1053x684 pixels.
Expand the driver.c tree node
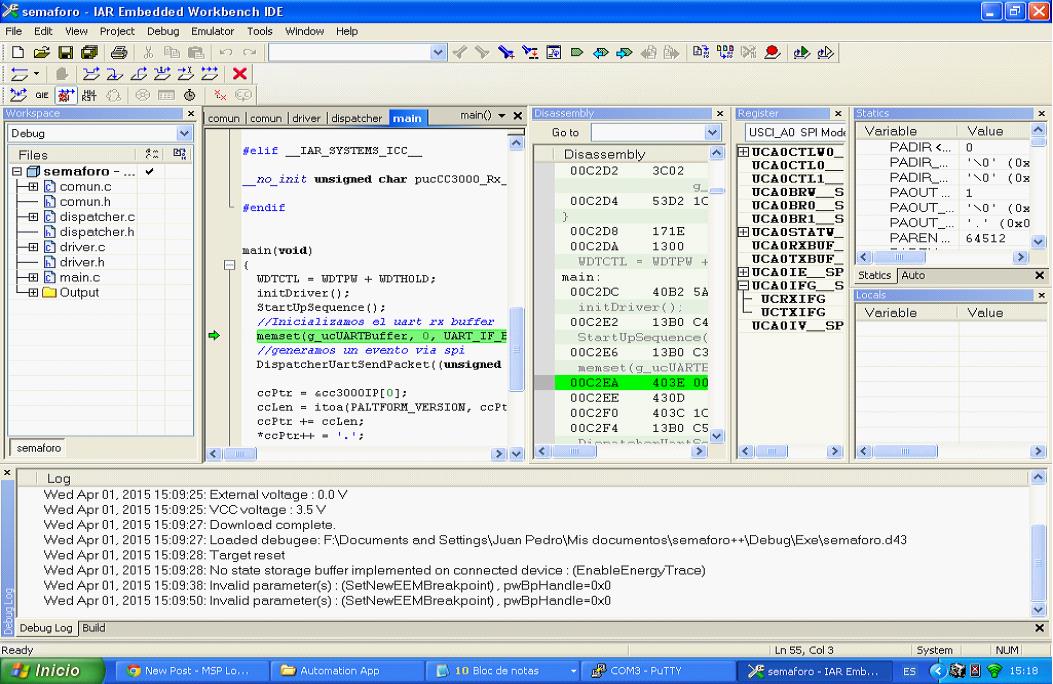tap(33, 247)
